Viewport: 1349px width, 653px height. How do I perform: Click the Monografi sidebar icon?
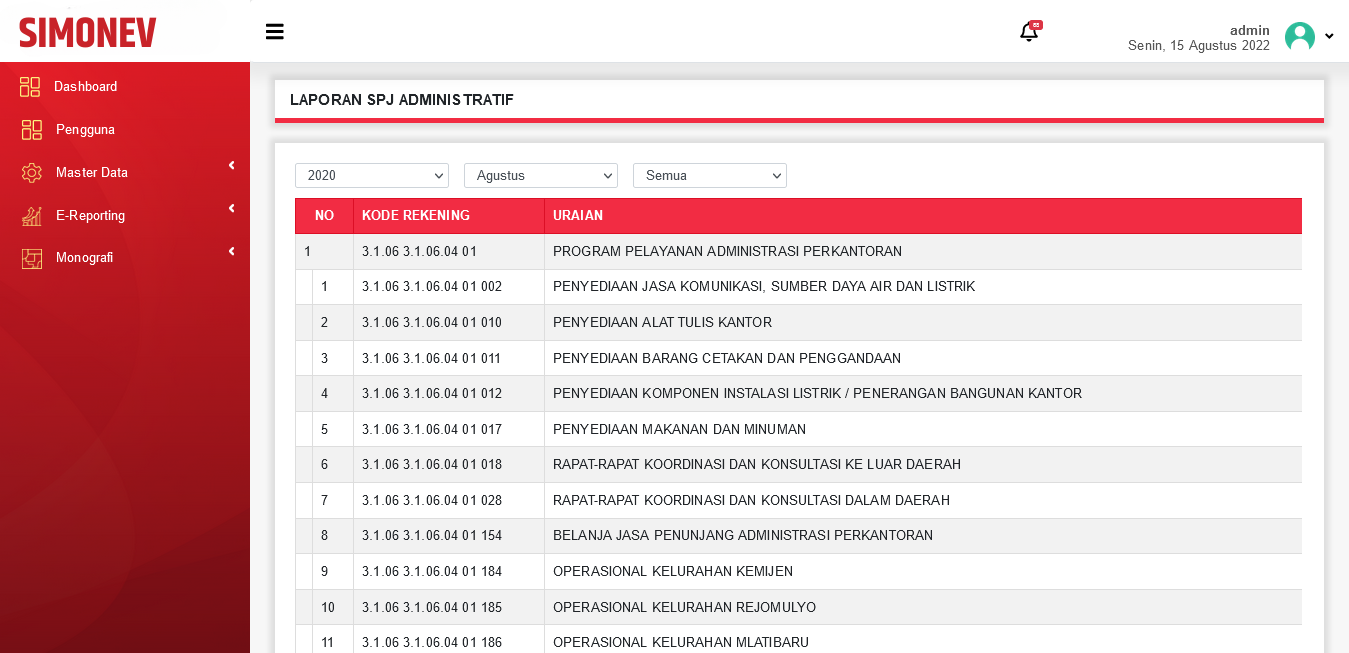pyautogui.click(x=31, y=258)
